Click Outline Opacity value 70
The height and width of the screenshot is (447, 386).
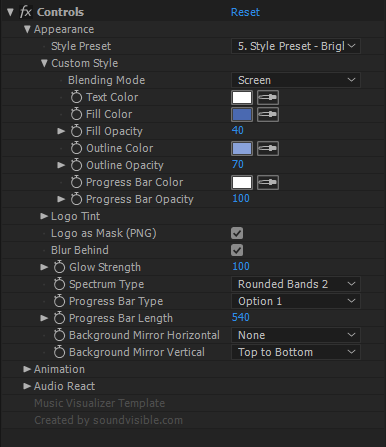tap(238, 165)
